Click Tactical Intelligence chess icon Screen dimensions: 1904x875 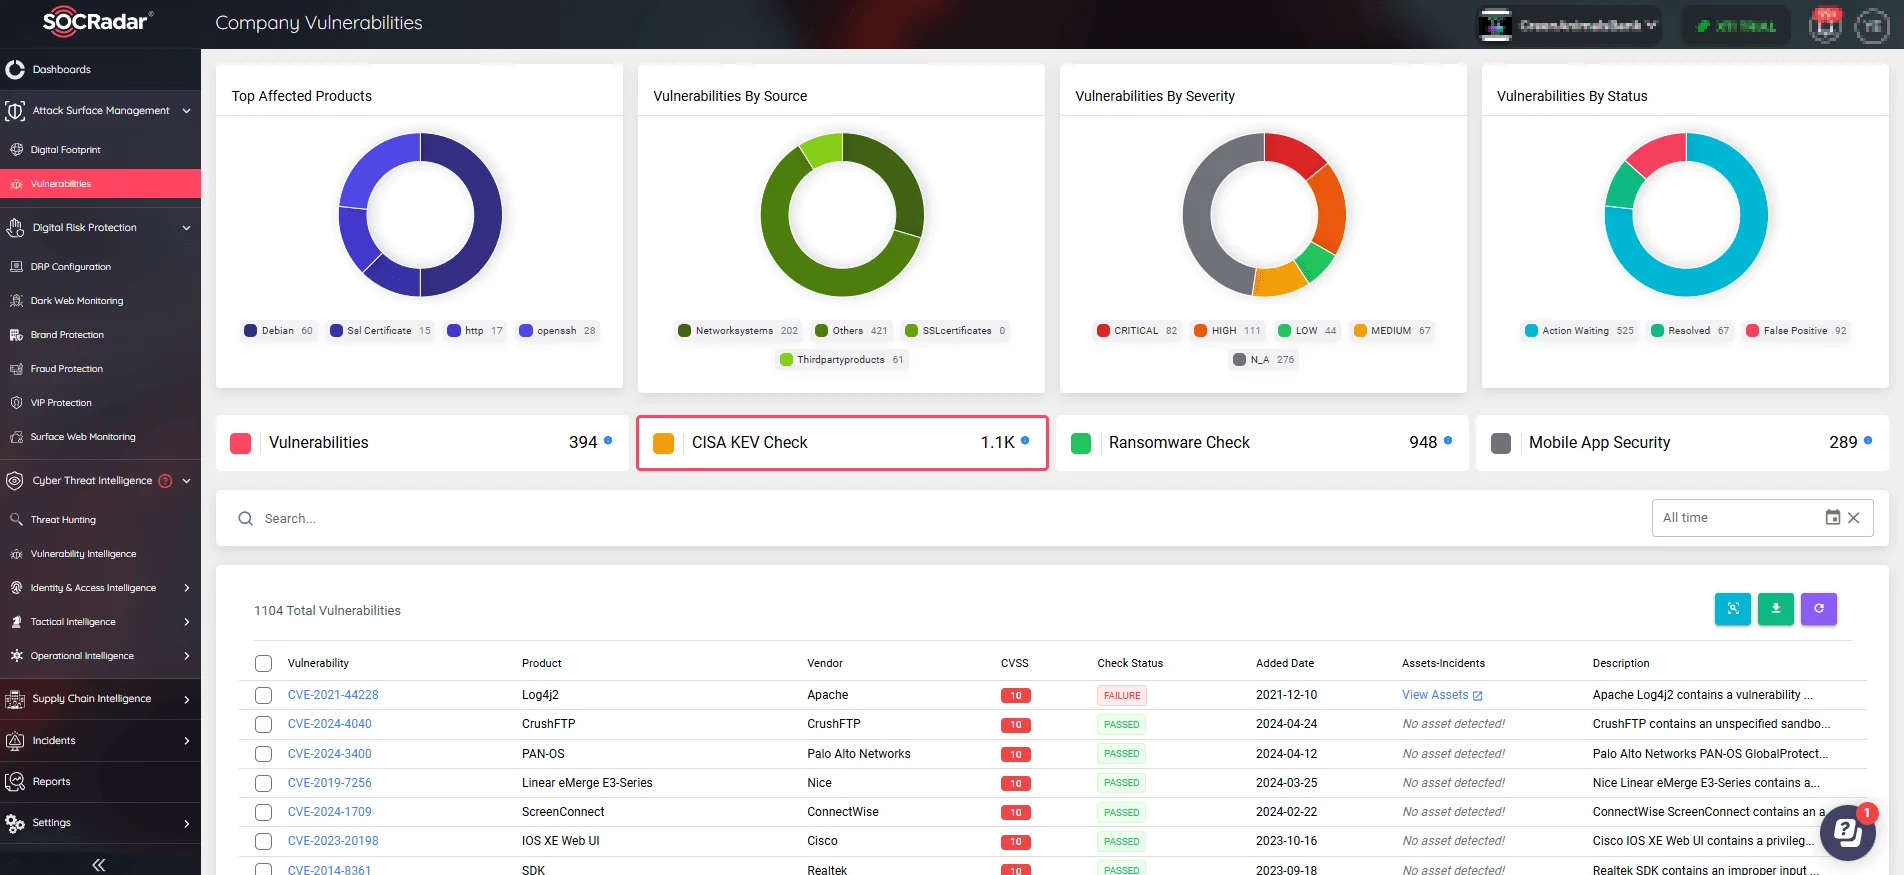coord(16,622)
